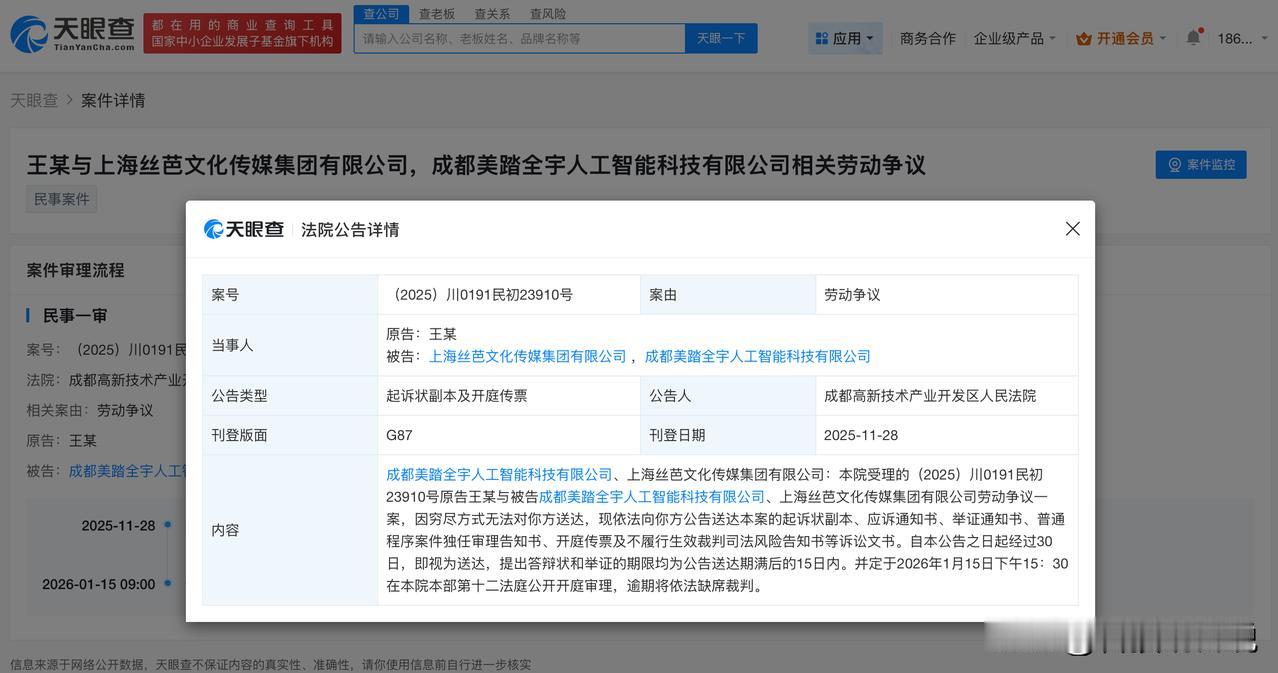Go to 天眼查 breadcrumb link
The width and height of the screenshot is (1278, 673).
[34, 100]
